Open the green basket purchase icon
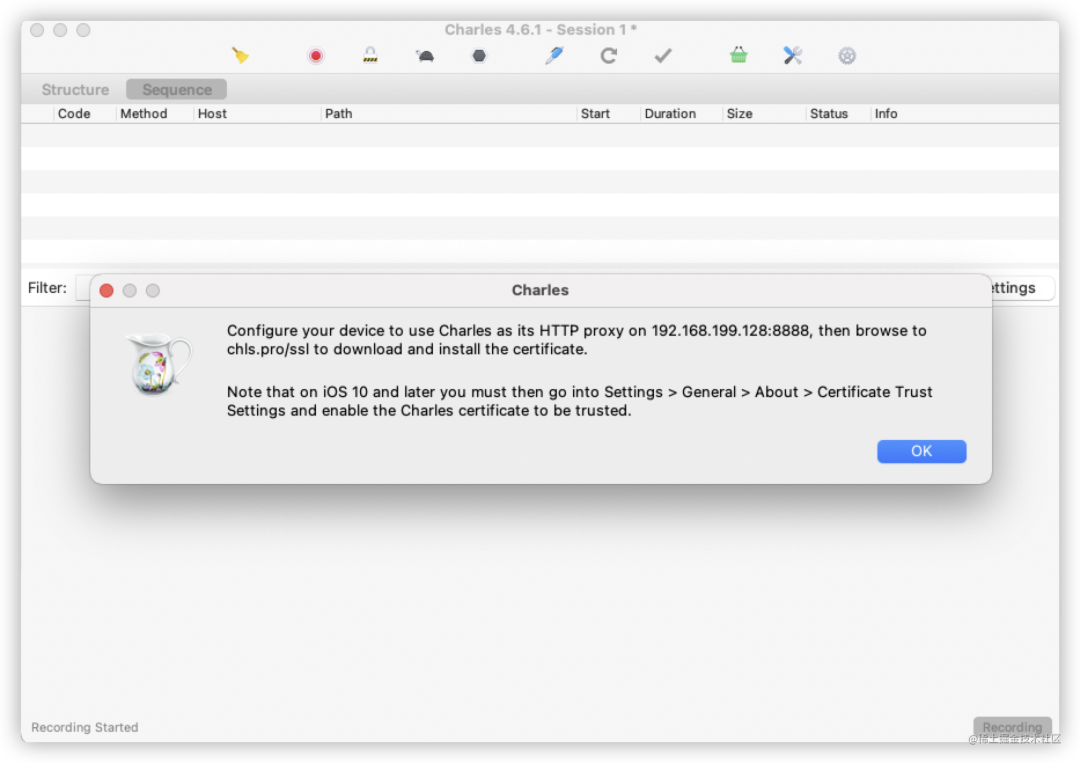 [738, 55]
